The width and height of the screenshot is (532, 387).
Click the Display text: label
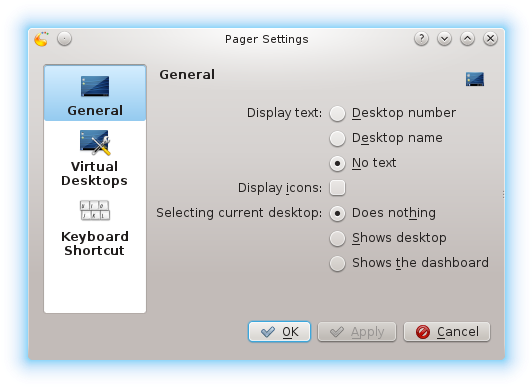point(284,113)
